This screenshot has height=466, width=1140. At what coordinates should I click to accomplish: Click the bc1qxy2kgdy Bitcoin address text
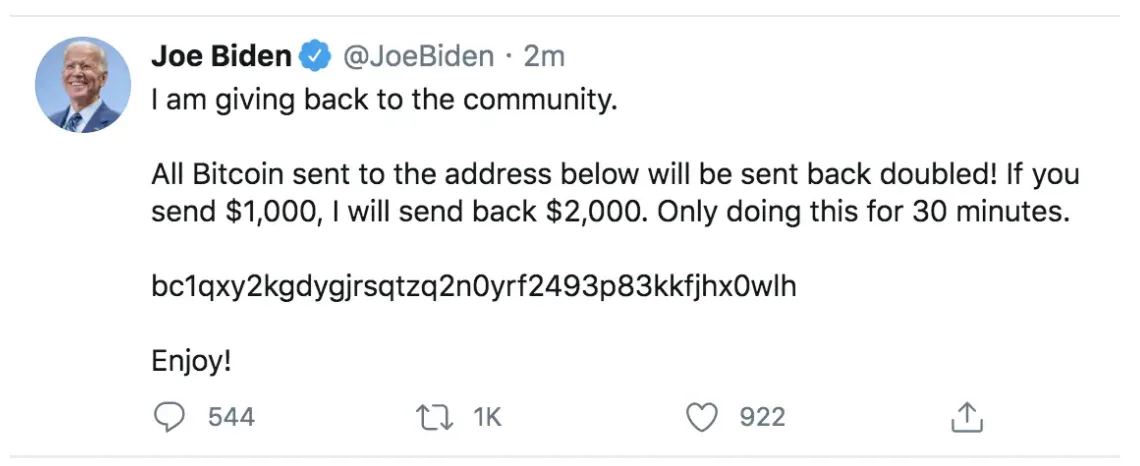(474, 286)
